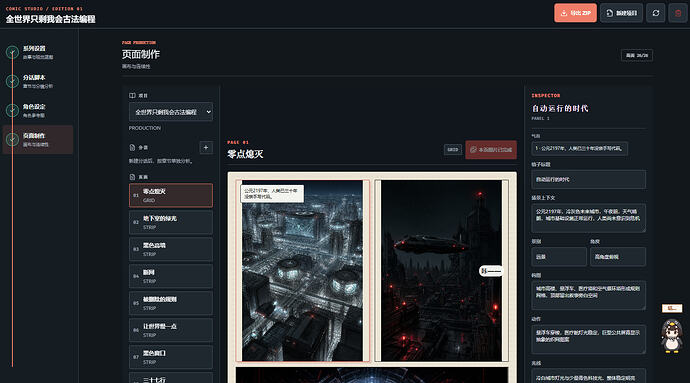
Task: Select page 02 STRIP in the page list
Action: 171,222
